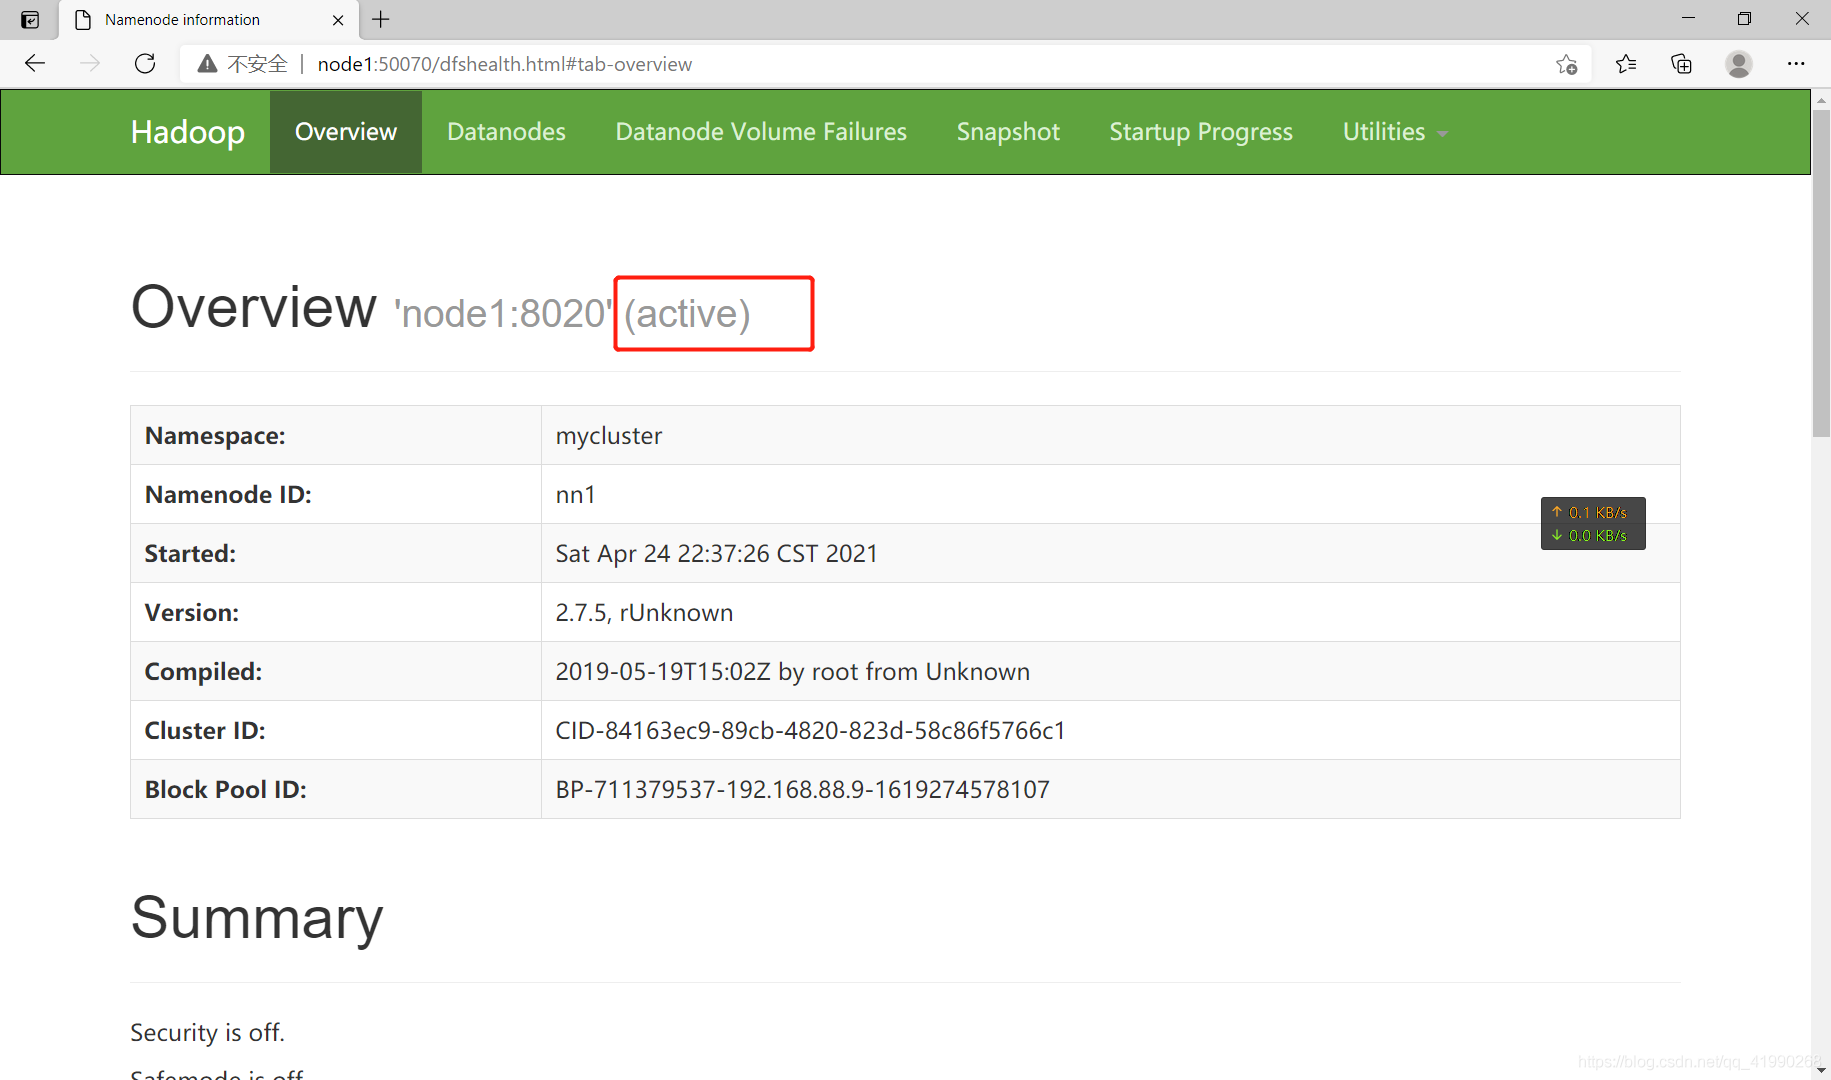Click the 'node1:8020' heading text
Viewport: 1831px width, 1080px height.
coord(503,314)
